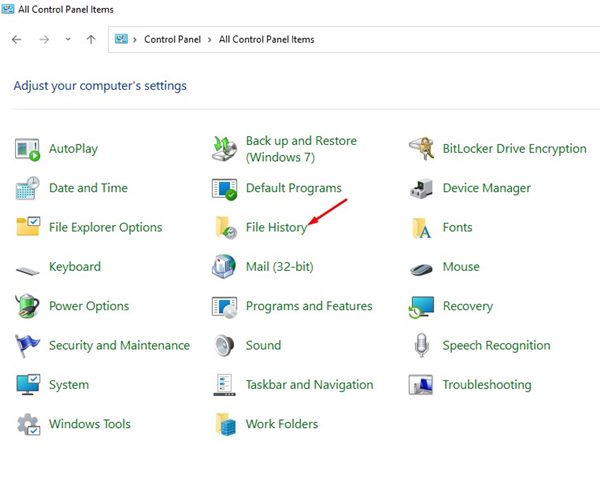Go up one level with Up arrow

pyautogui.click(x=91, y=40)
